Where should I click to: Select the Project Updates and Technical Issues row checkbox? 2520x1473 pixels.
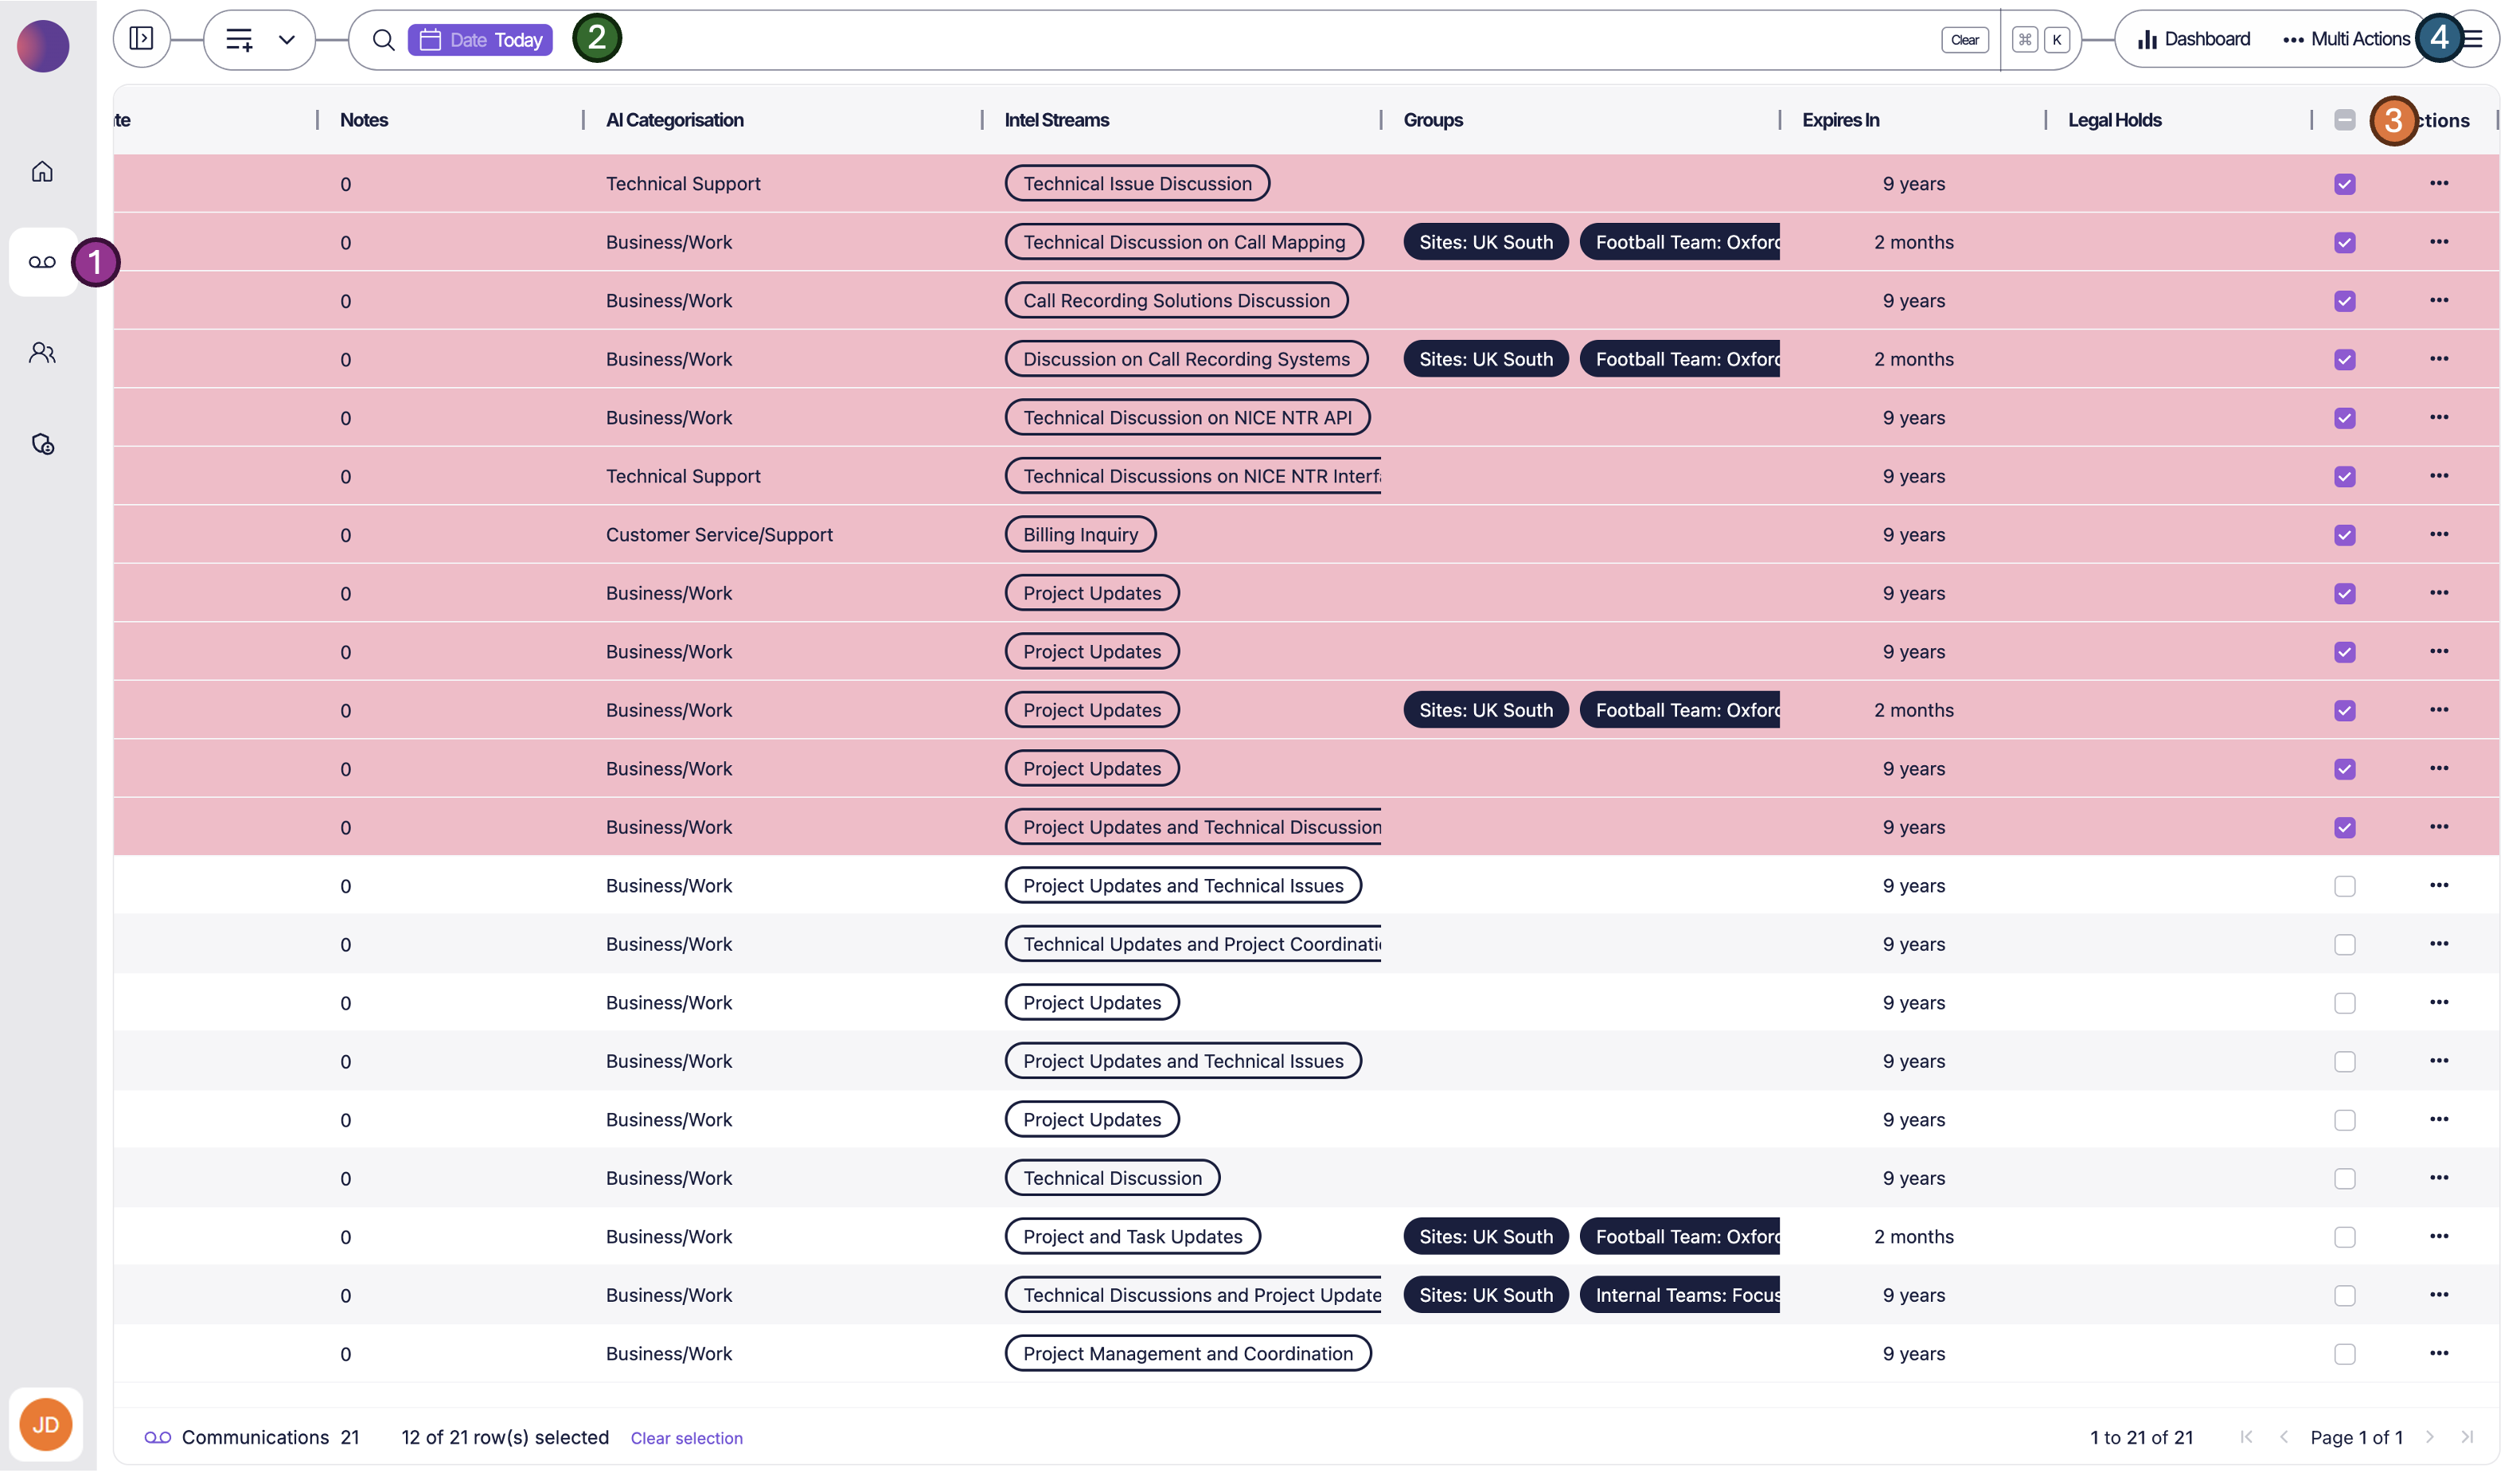pyautogui.click(x=2345, y=885)
